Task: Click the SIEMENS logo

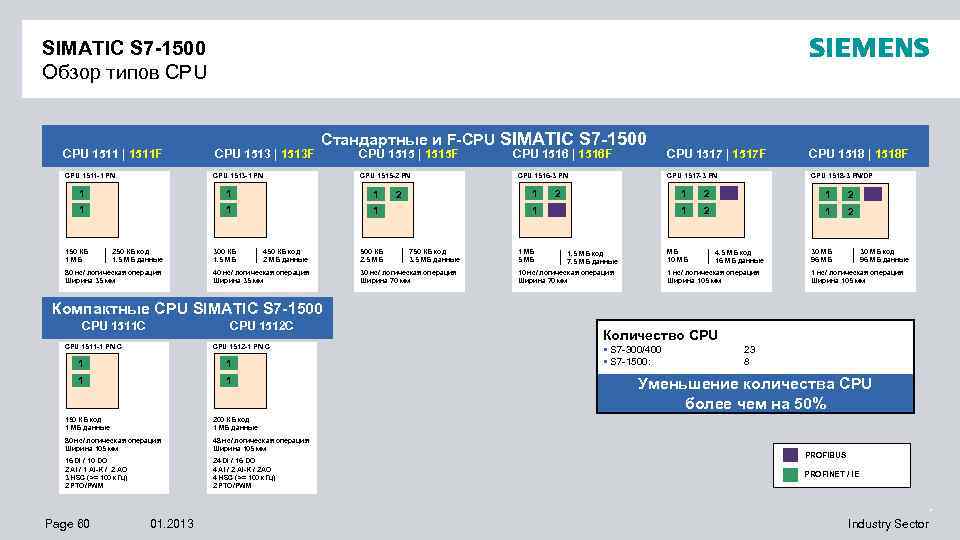Action: coord(869,48)
